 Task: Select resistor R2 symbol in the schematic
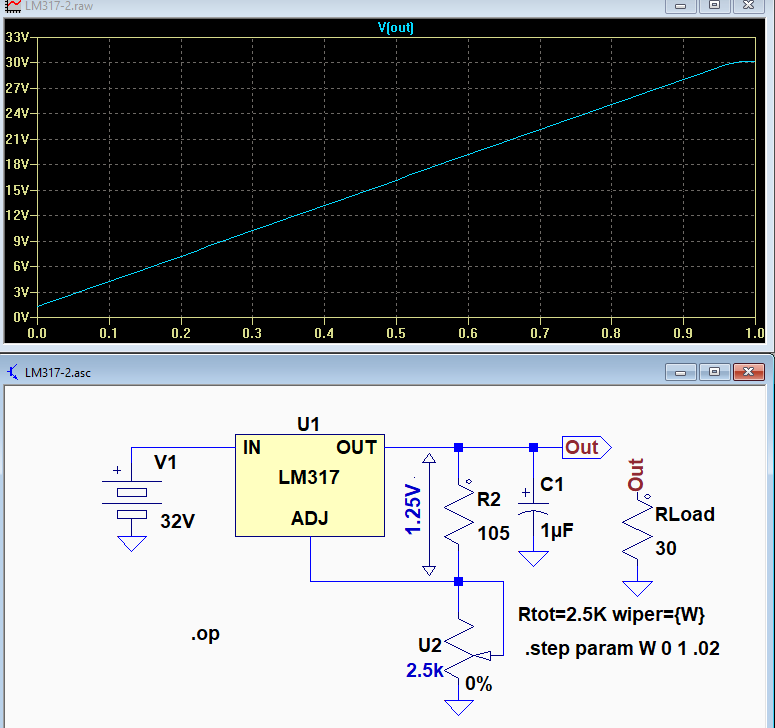click(459, 514)
